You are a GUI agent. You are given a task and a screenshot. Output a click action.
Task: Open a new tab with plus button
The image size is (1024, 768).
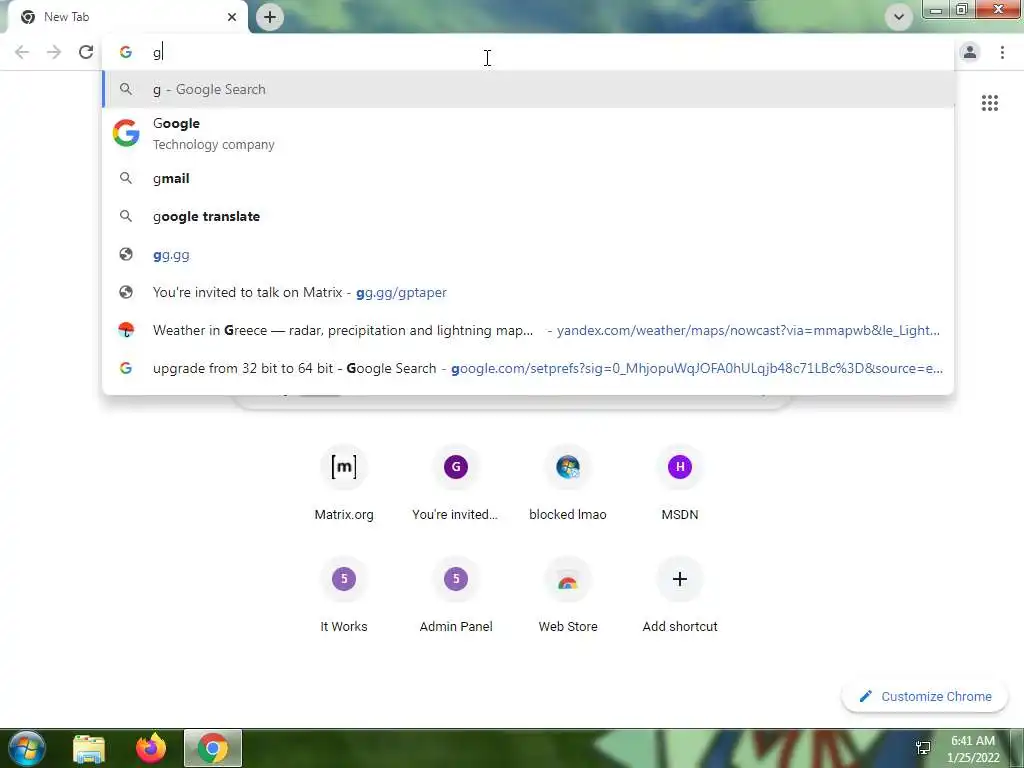point(270,17)
